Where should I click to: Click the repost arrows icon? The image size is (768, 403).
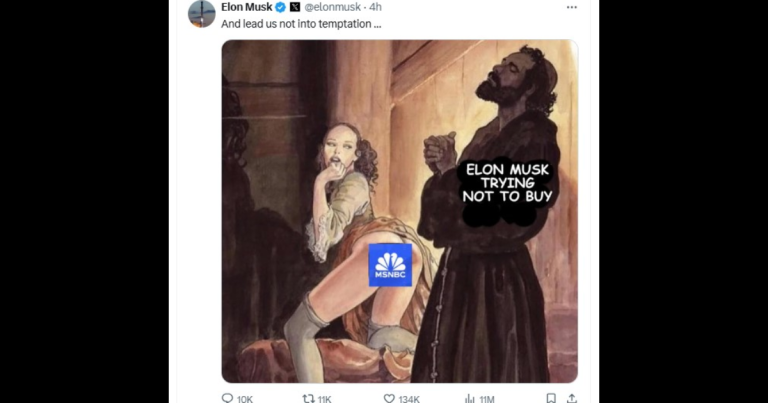(308, 399)
